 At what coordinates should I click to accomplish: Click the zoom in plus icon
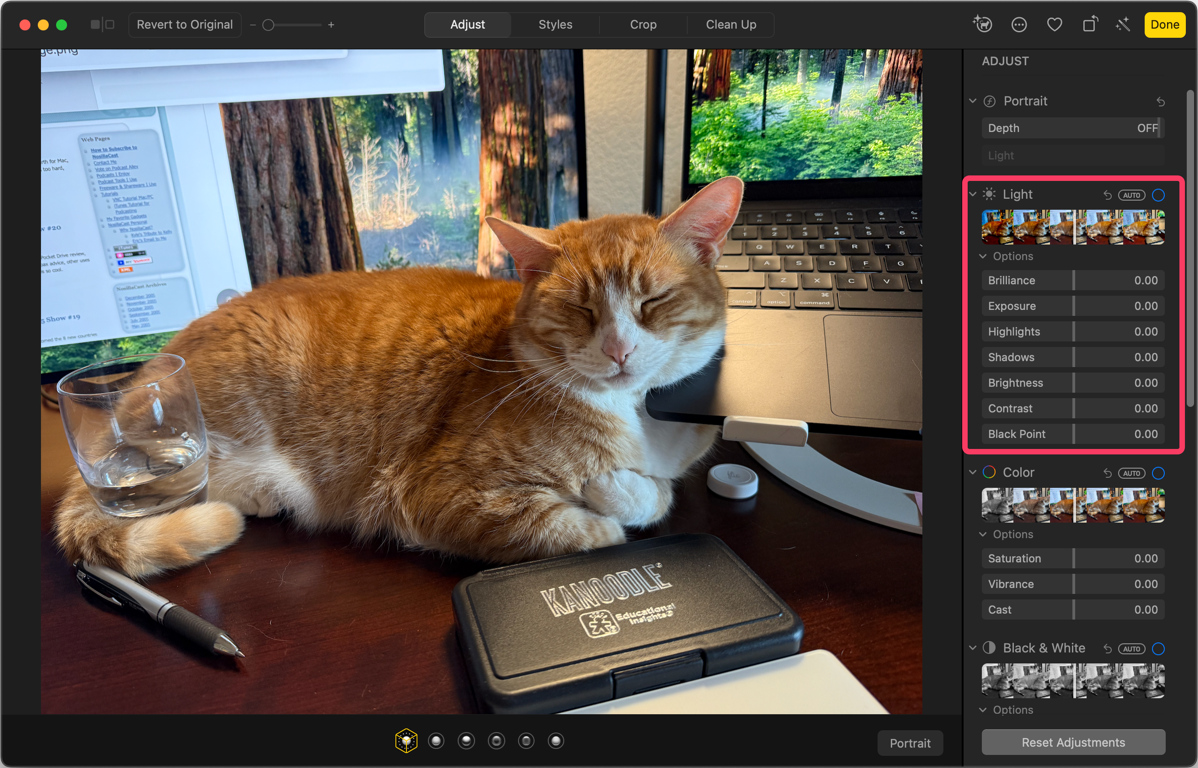click(331, 25)
